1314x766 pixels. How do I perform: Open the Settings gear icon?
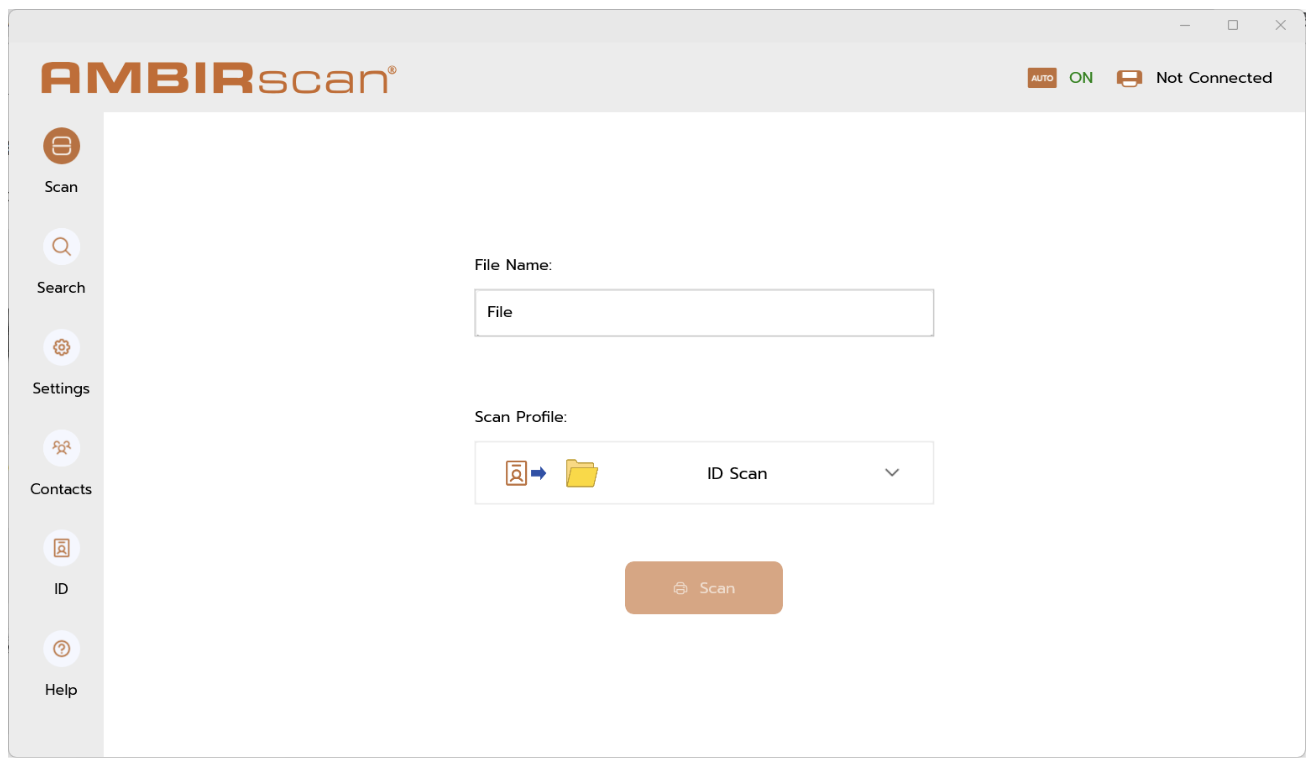coord(61,347)
